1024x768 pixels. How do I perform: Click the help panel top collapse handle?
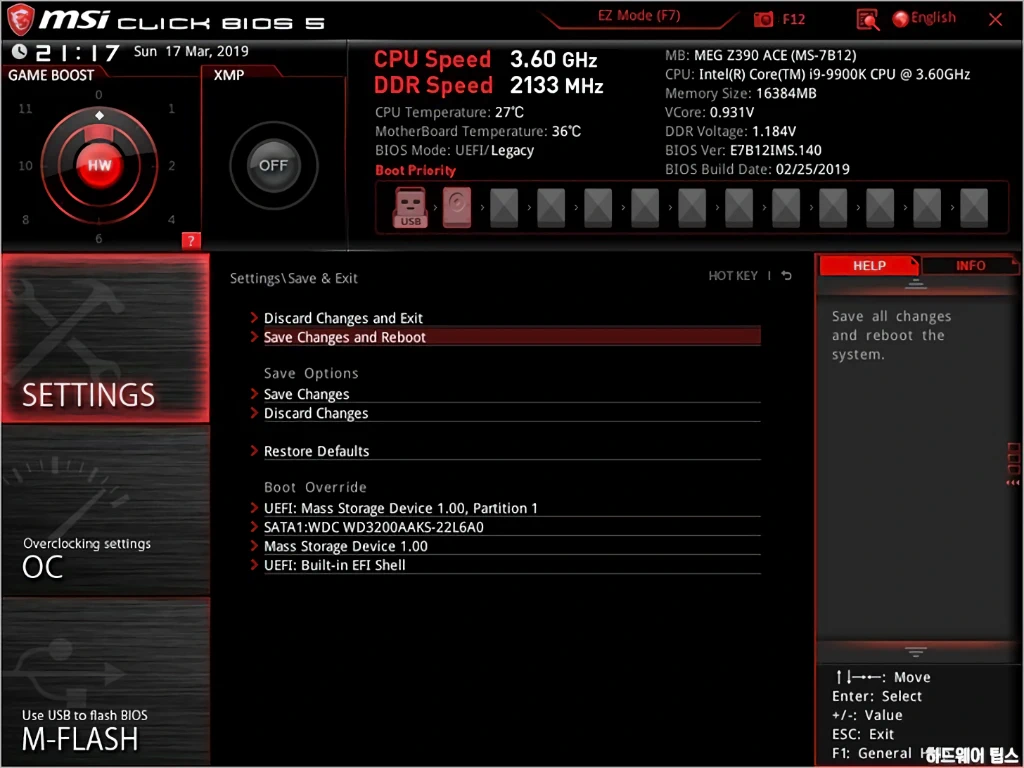[916, 284]
